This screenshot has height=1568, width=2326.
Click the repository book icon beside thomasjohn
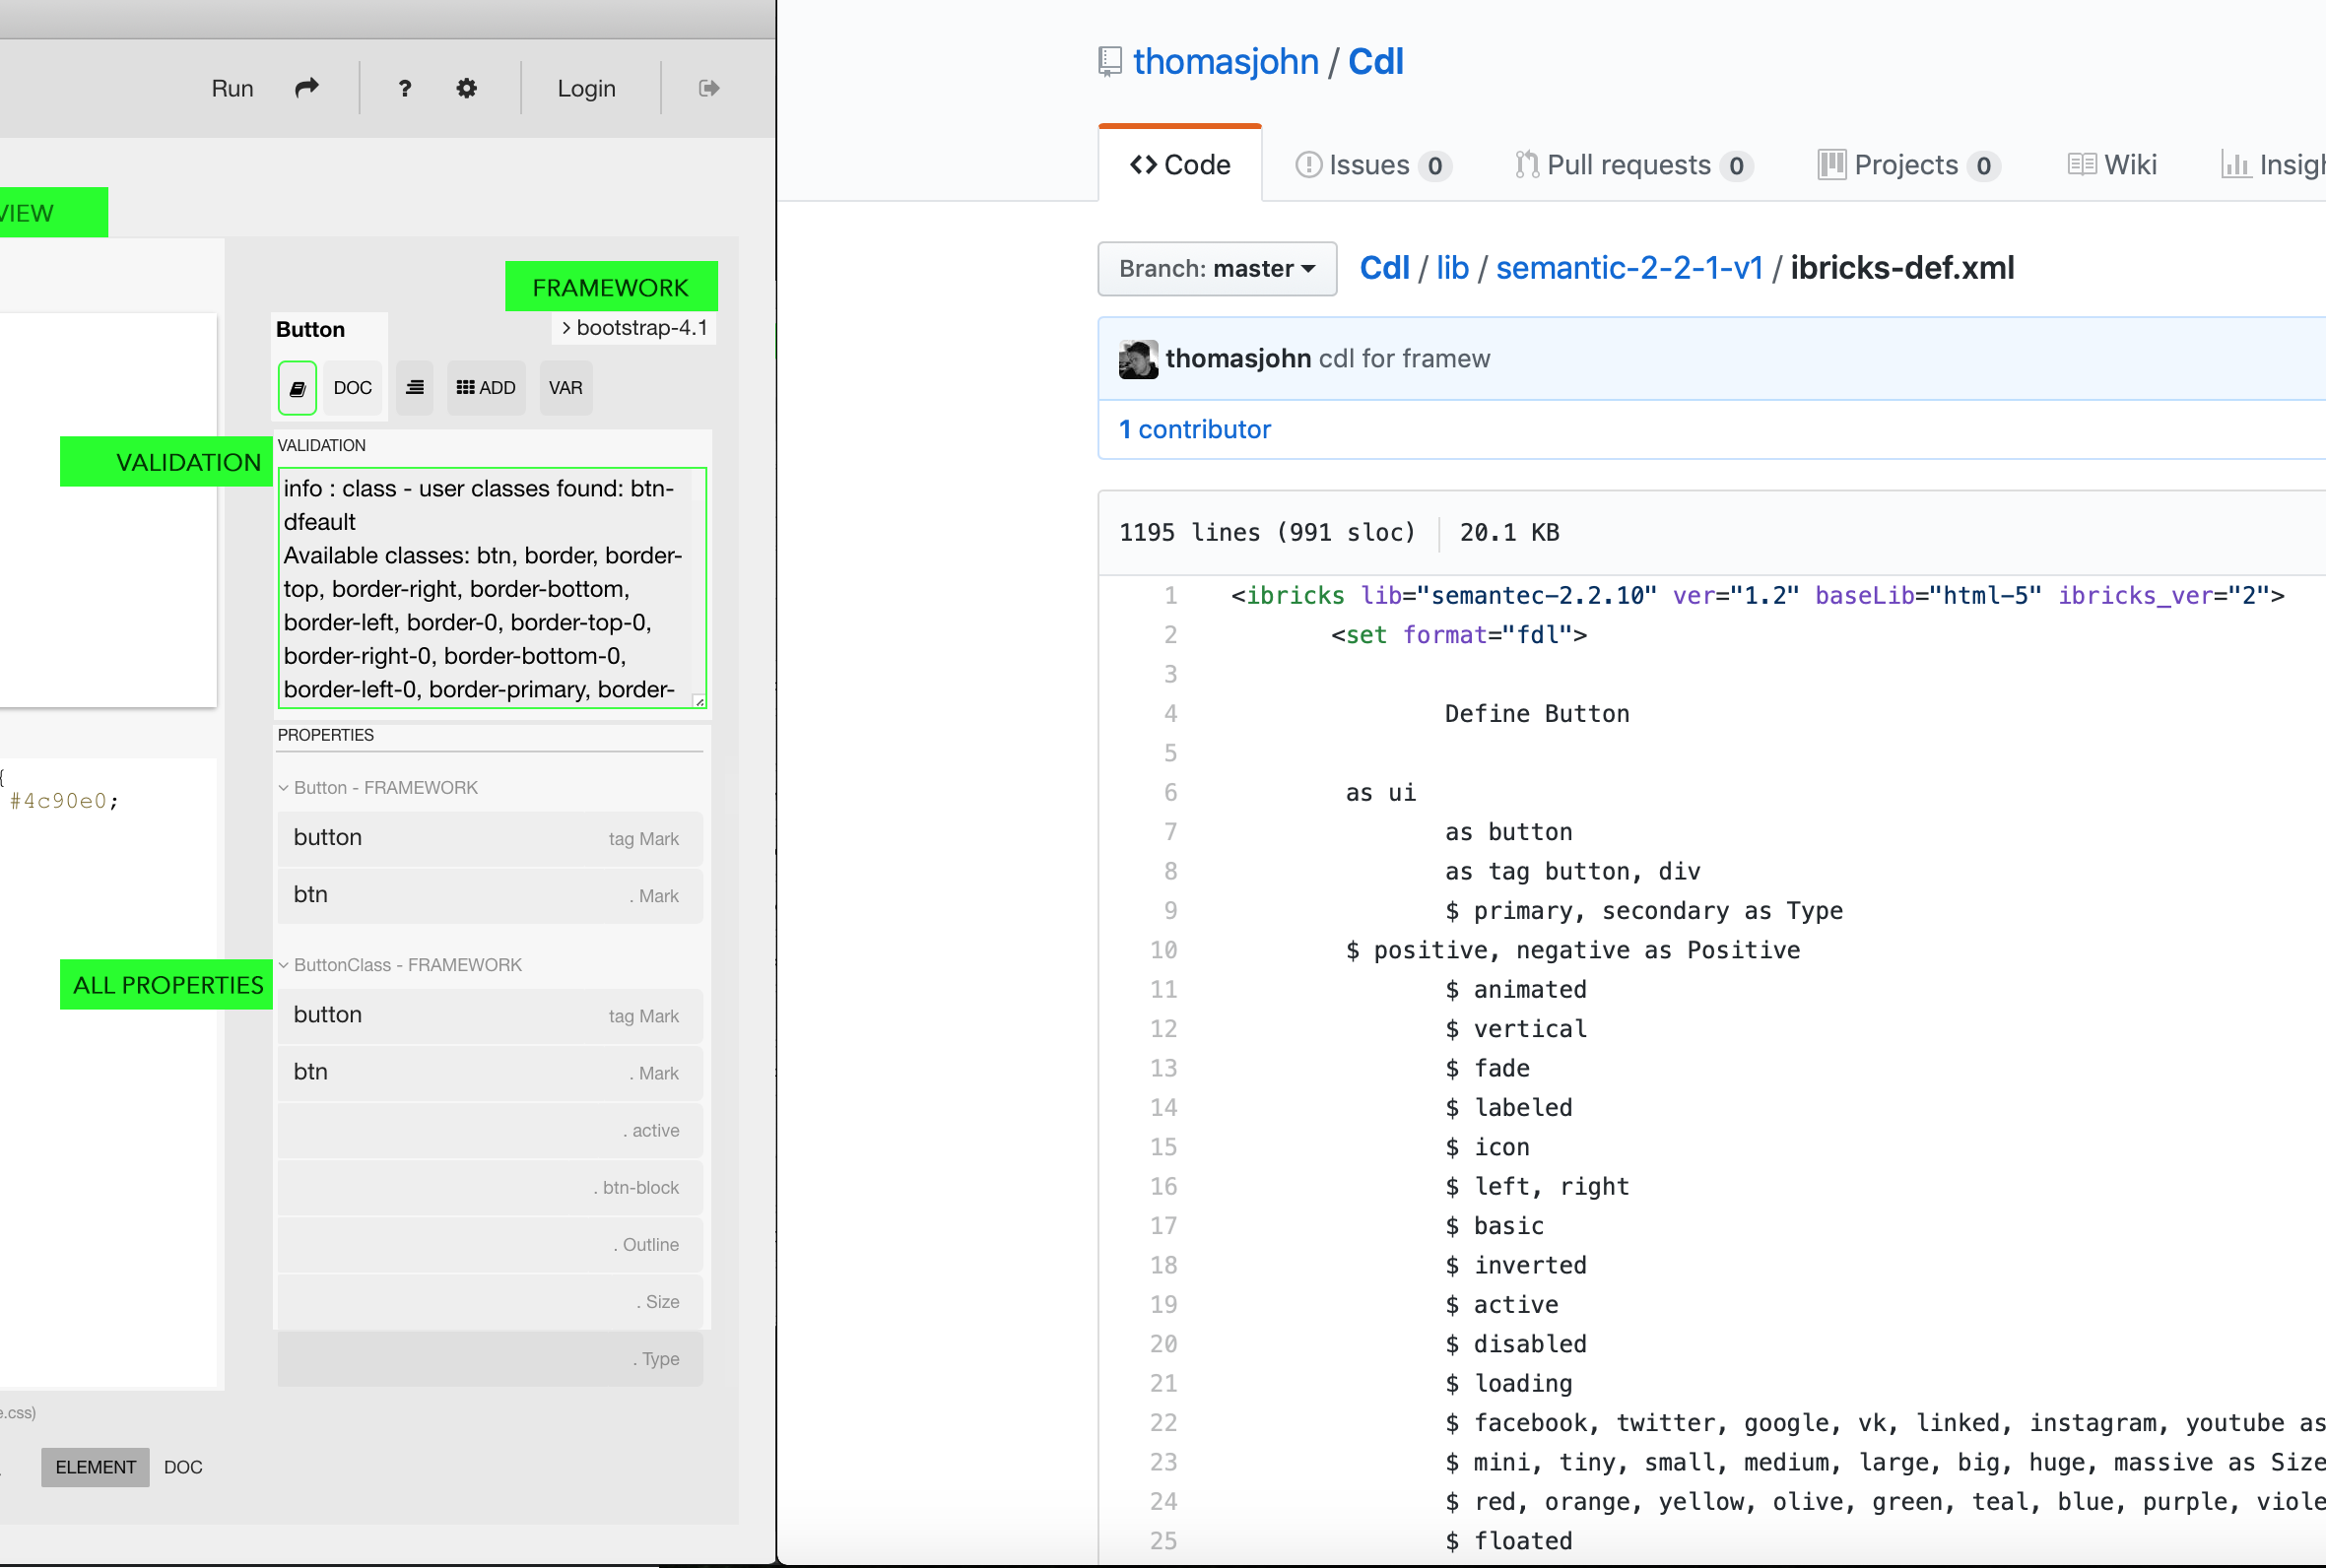tap(1108, 60)
